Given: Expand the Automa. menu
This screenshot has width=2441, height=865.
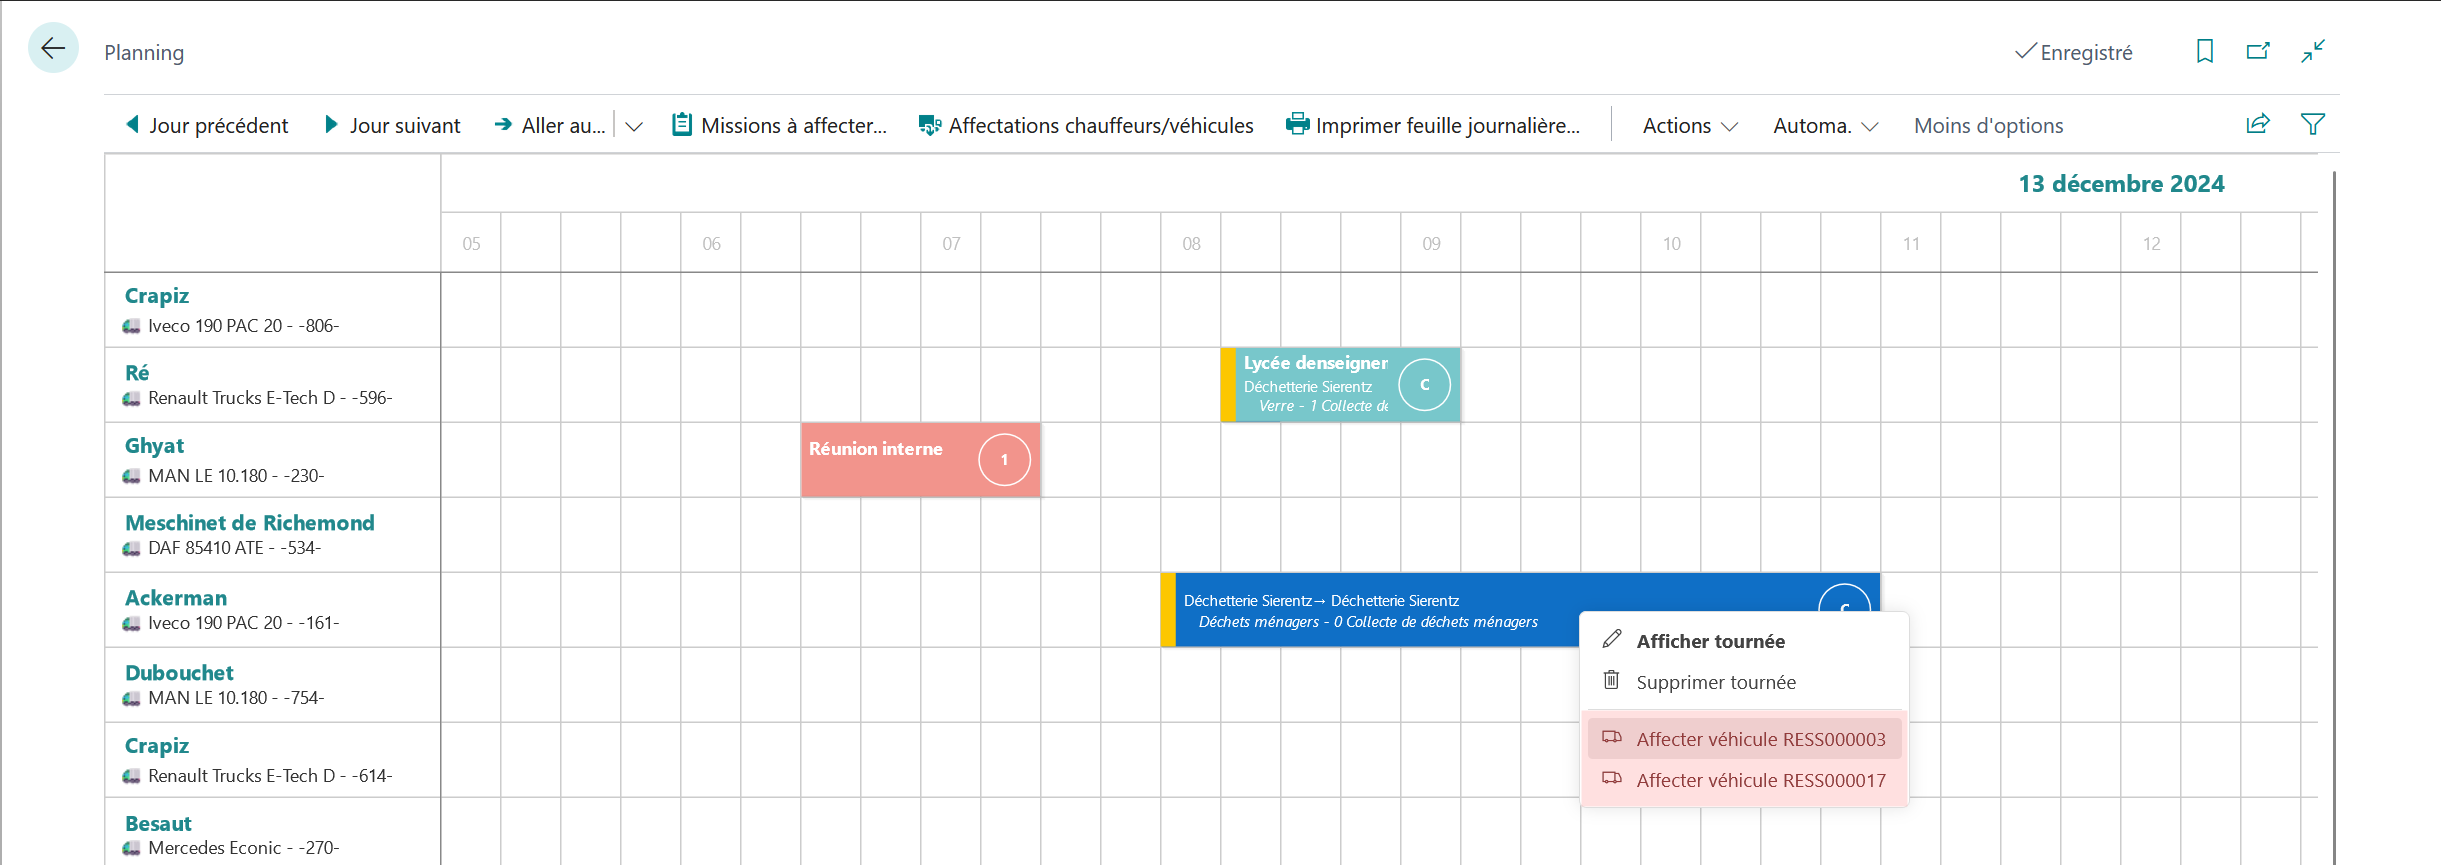Looking at the screenshot, I should pos(1825,126).
